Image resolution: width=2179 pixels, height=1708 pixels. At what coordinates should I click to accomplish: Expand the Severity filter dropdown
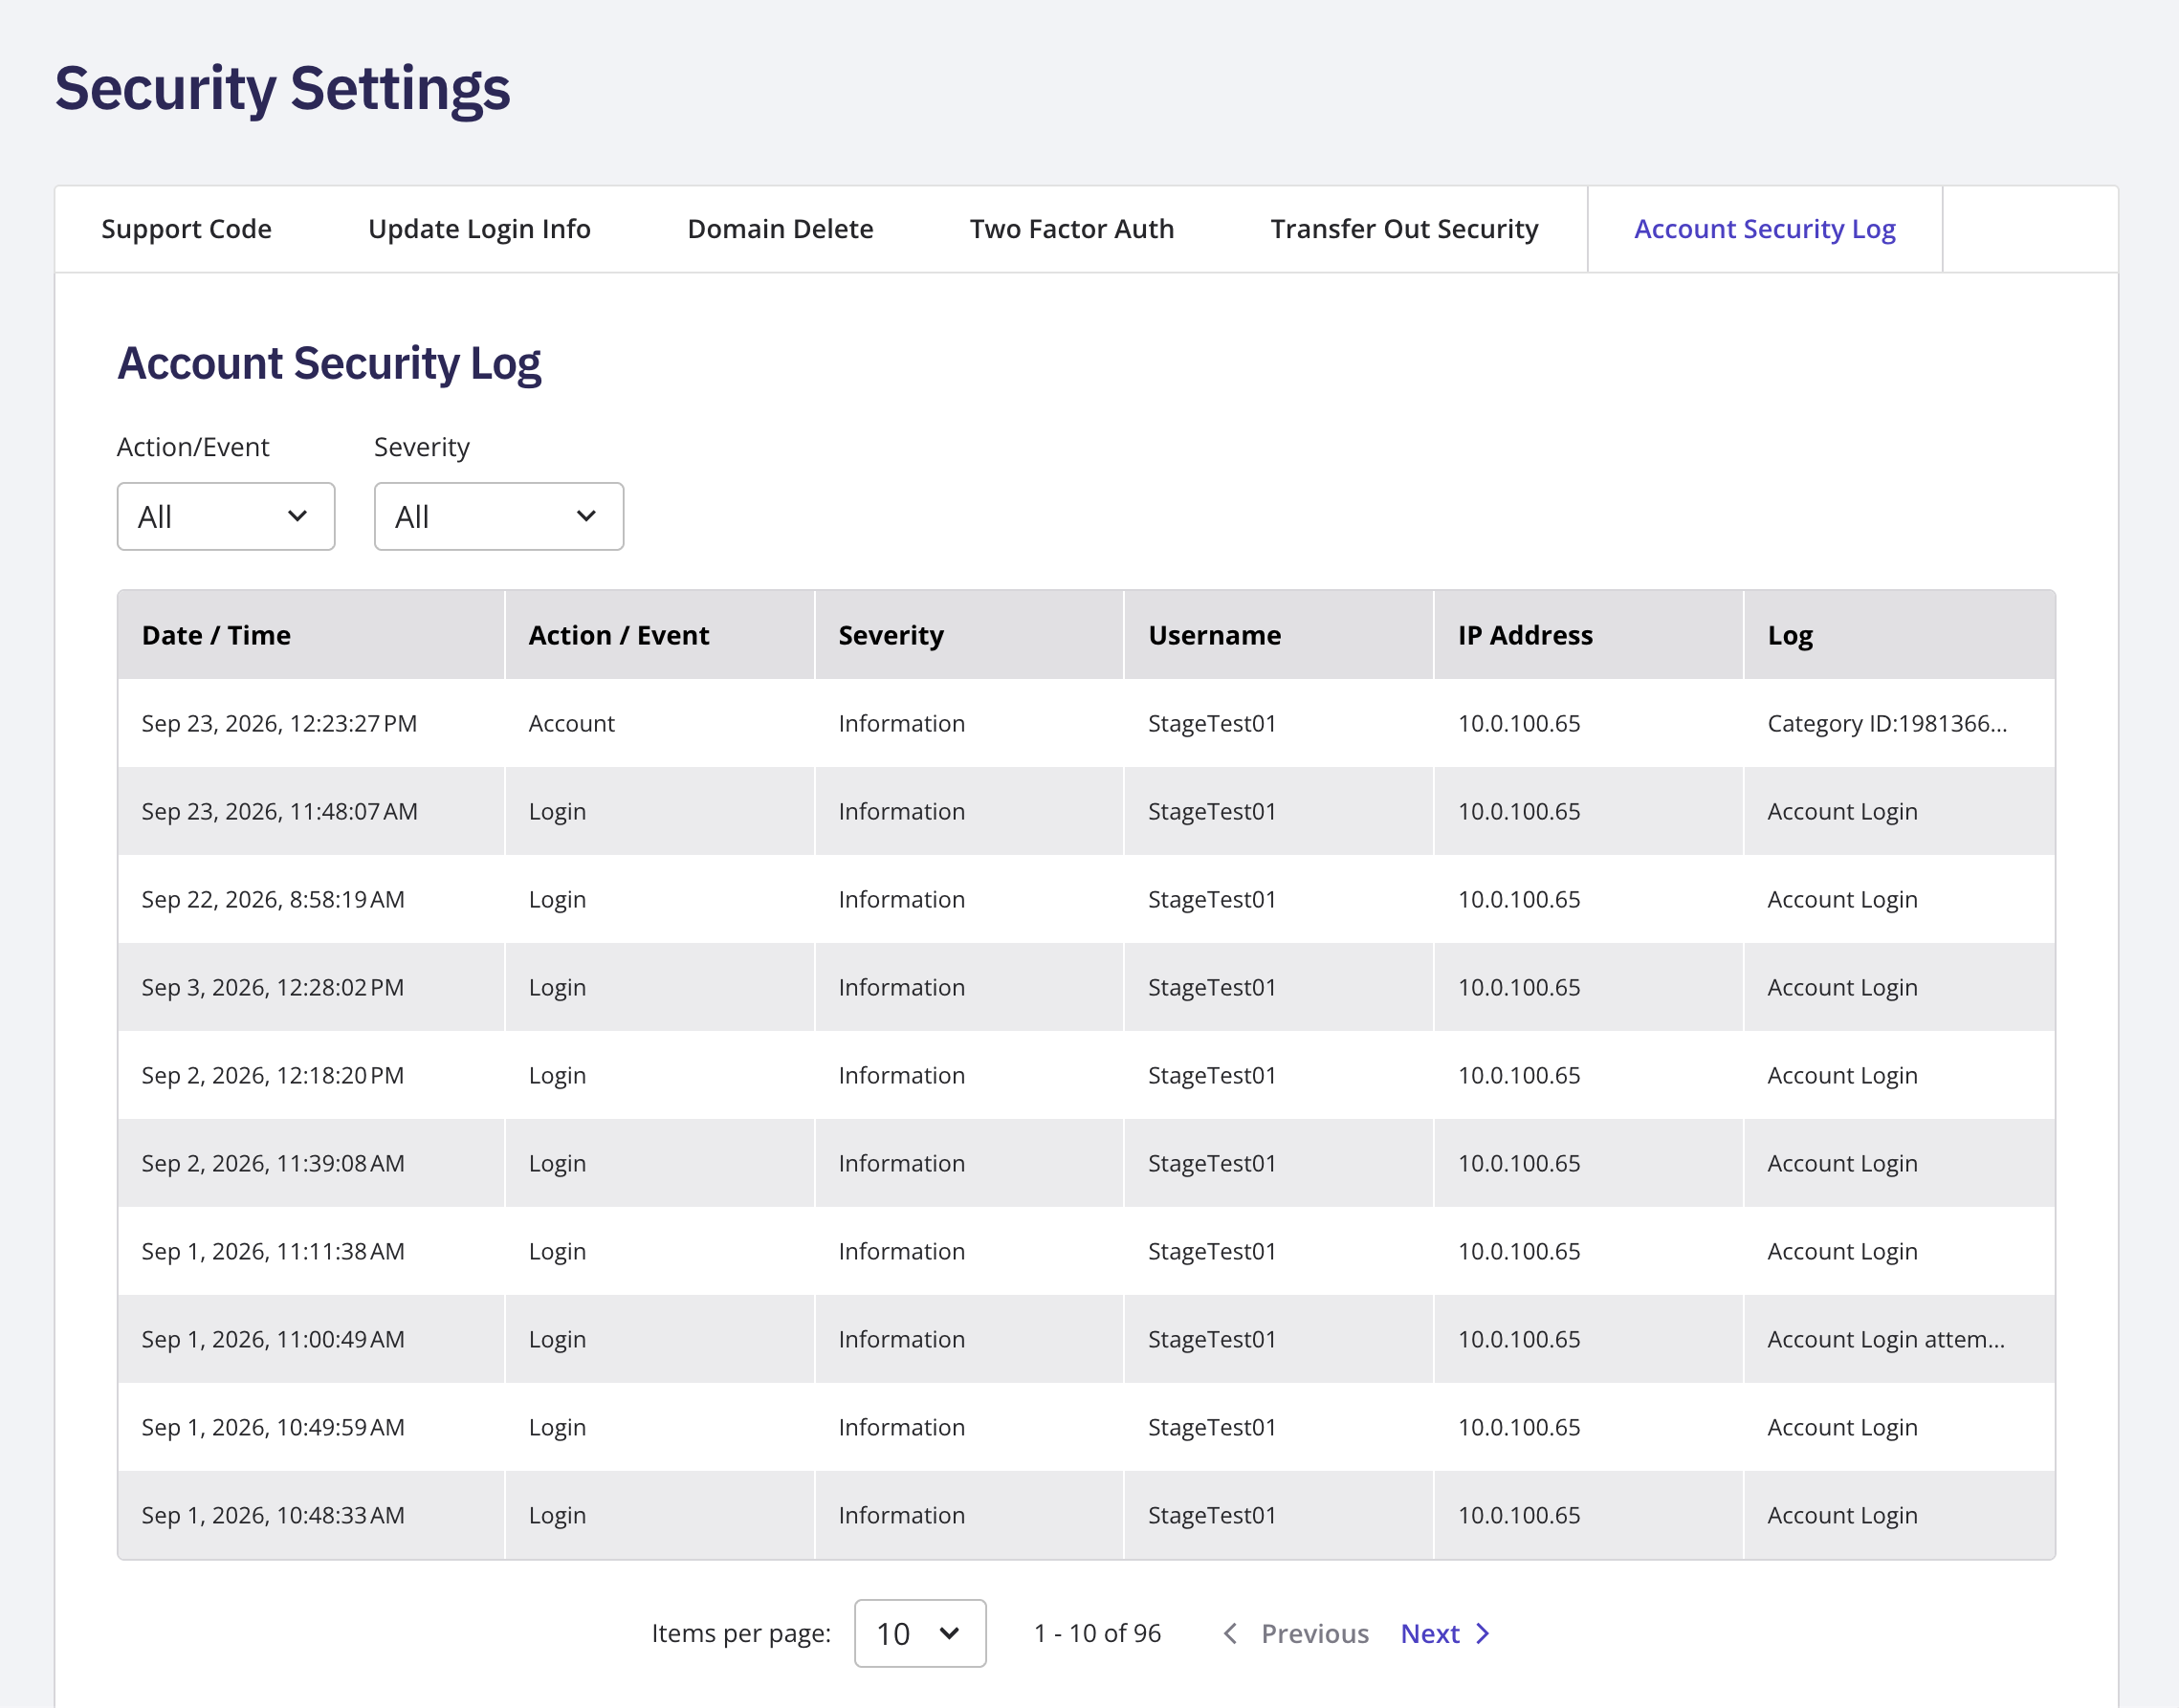click(x=498, y=516)
